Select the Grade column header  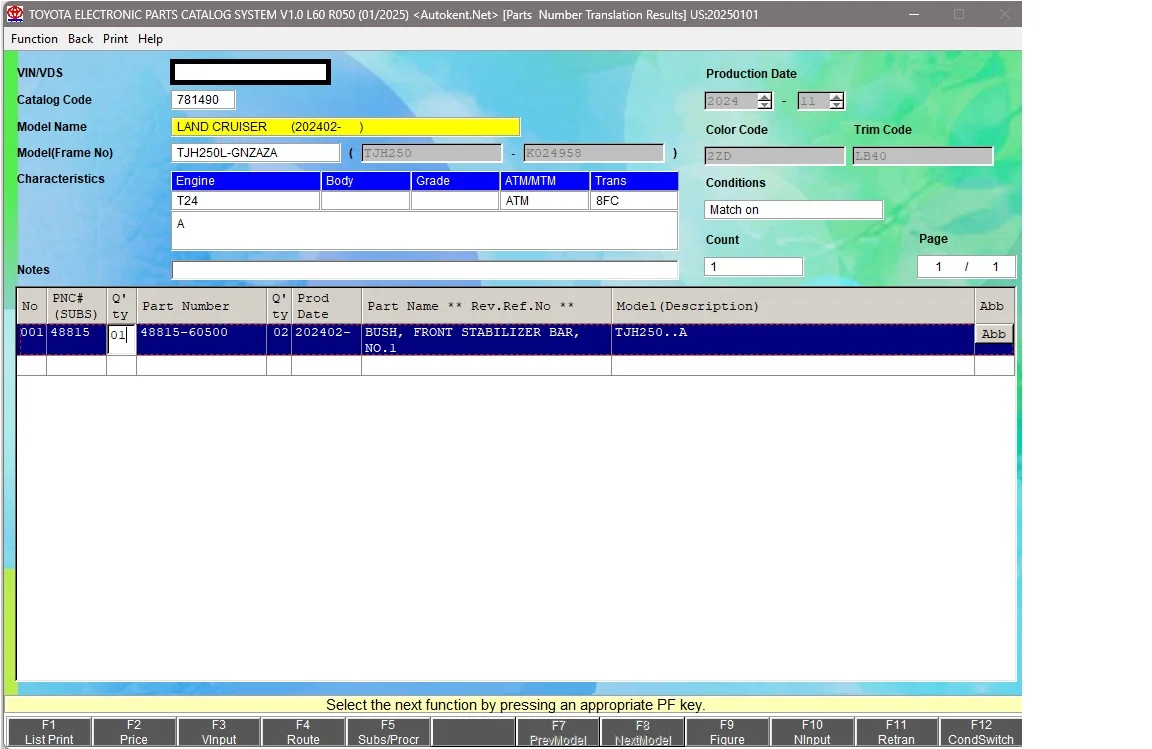pos(455,181)
